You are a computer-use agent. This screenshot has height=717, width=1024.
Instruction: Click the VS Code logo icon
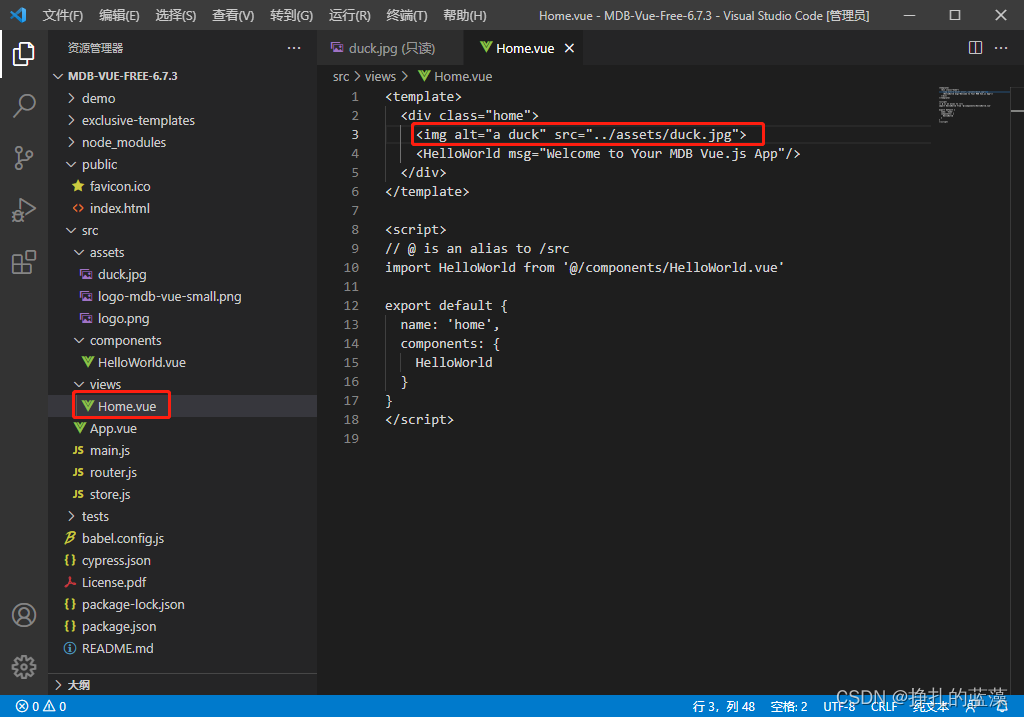[18, 14]
